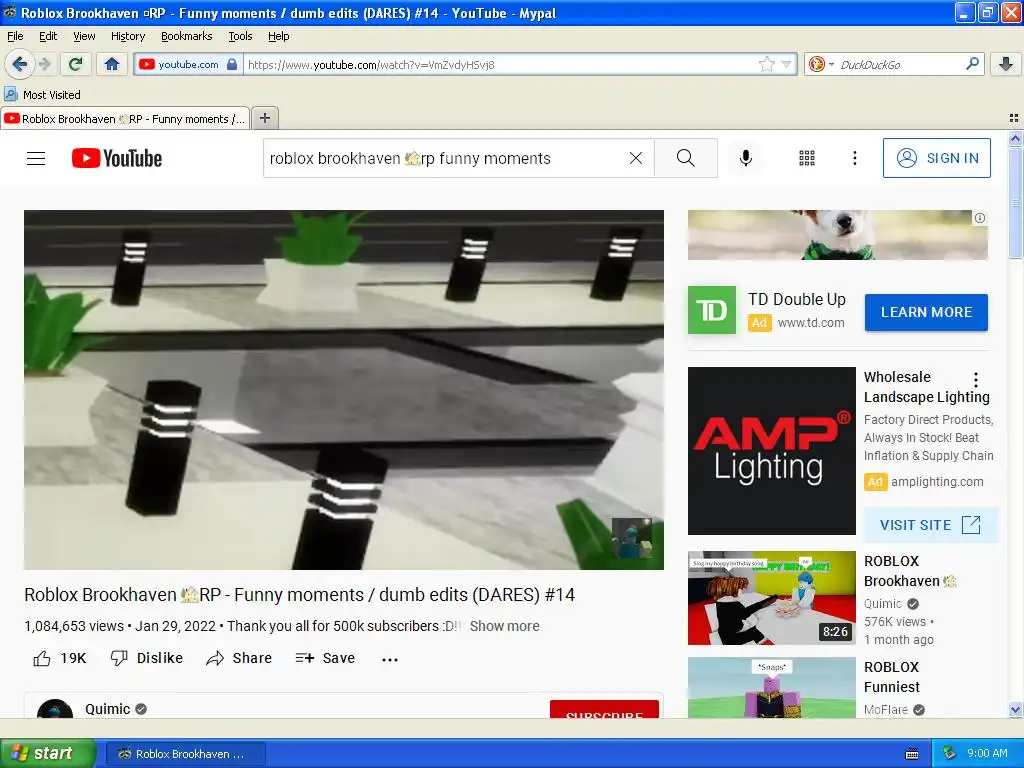Click the SIGN IN button
Screen dimensions: 1024x768
tap(936, 158)
